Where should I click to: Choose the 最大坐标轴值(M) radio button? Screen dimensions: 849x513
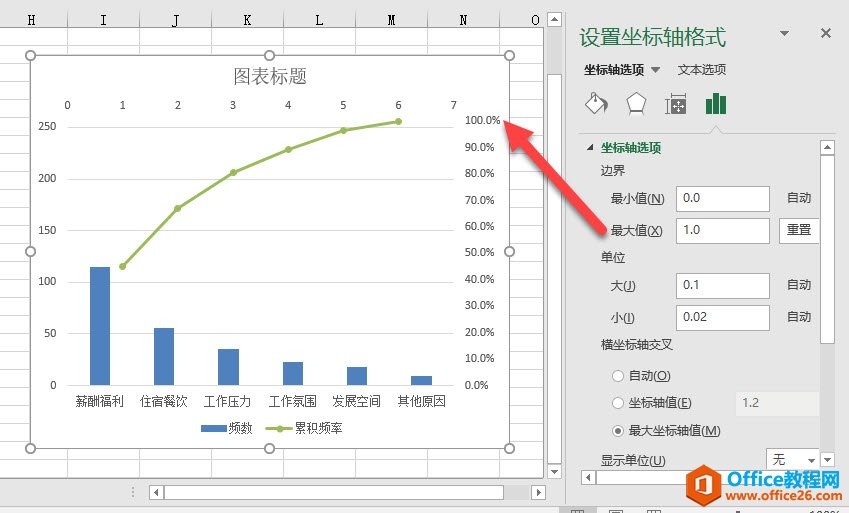click(617, 430)
